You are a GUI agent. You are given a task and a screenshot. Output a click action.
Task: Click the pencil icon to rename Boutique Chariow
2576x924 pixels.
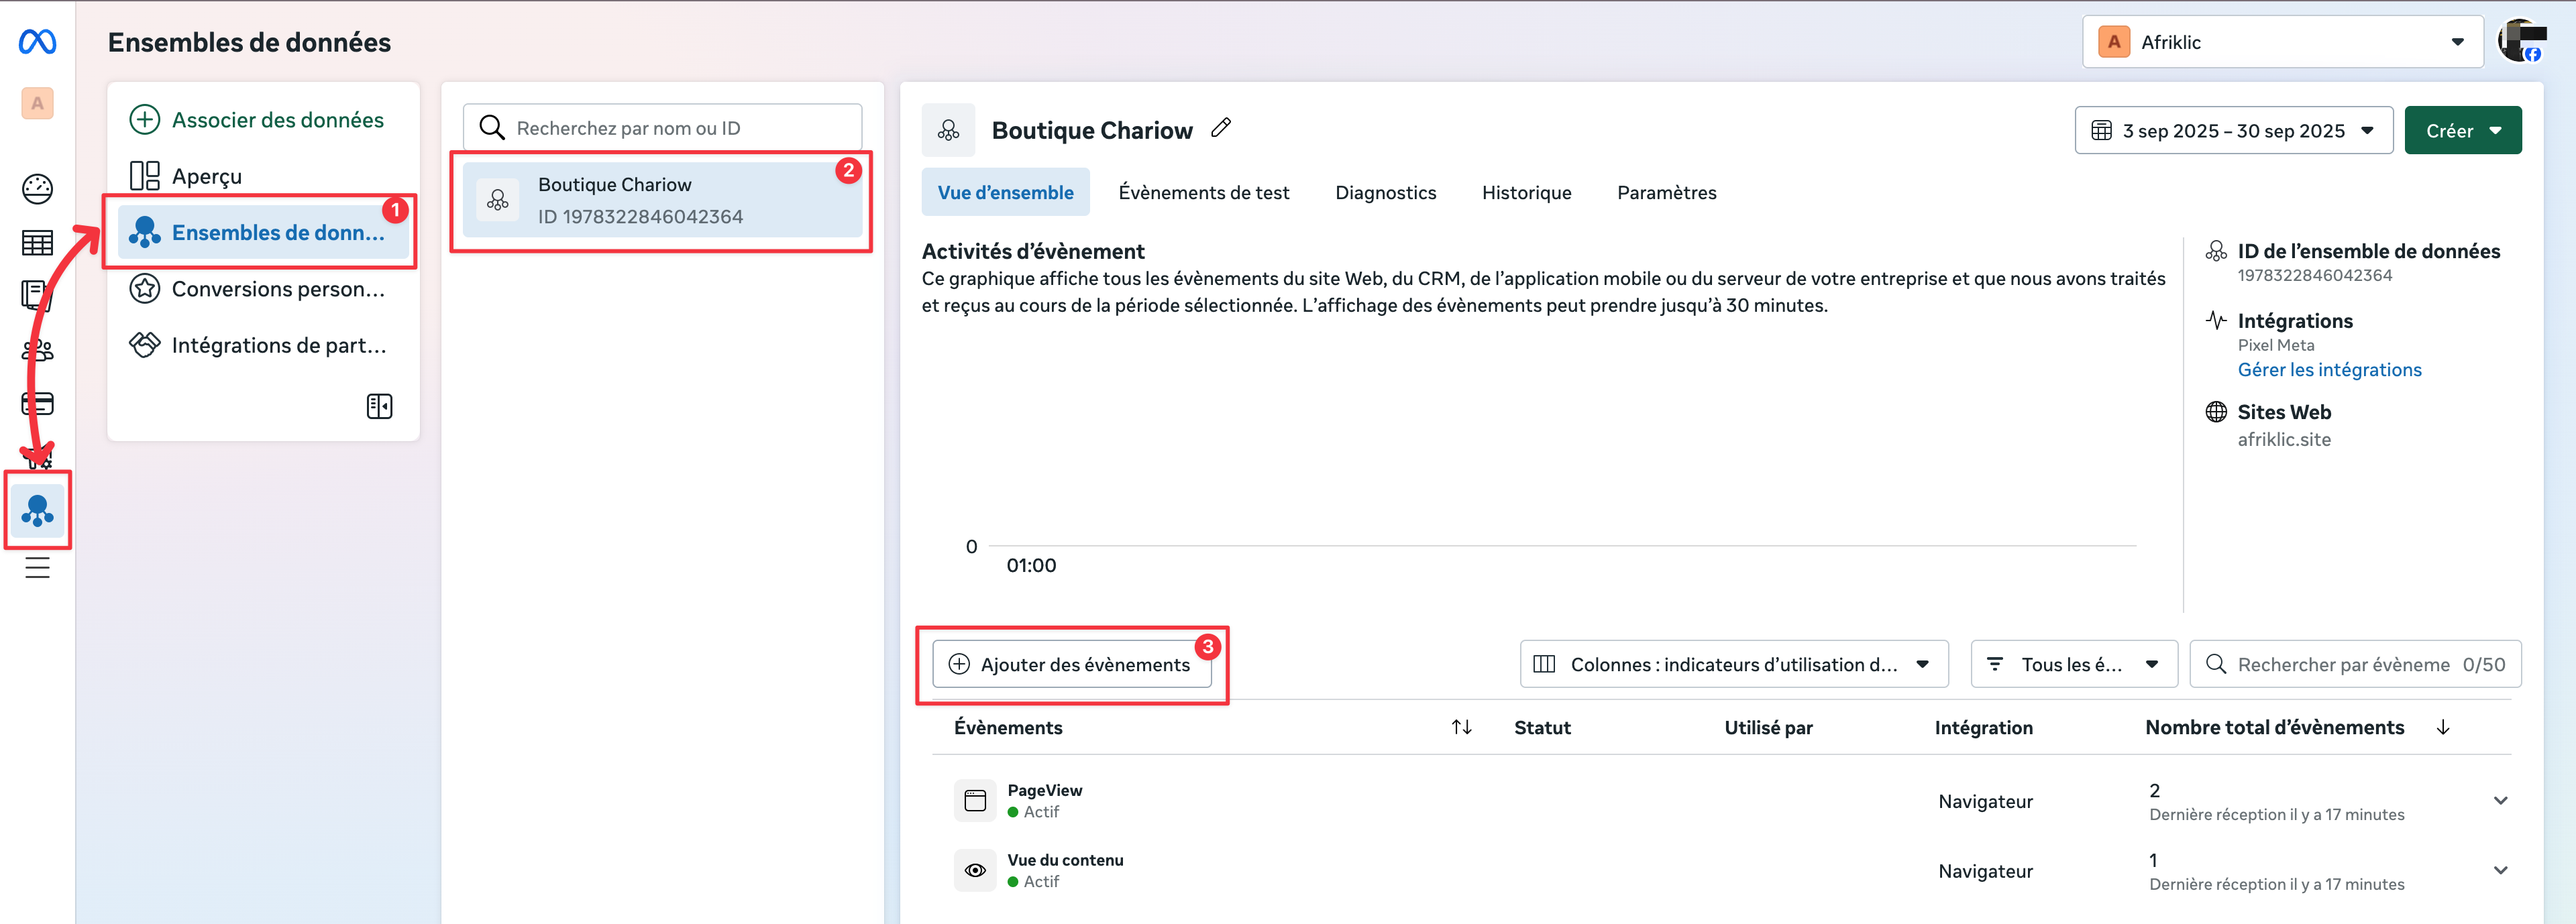coord(1220,128)
